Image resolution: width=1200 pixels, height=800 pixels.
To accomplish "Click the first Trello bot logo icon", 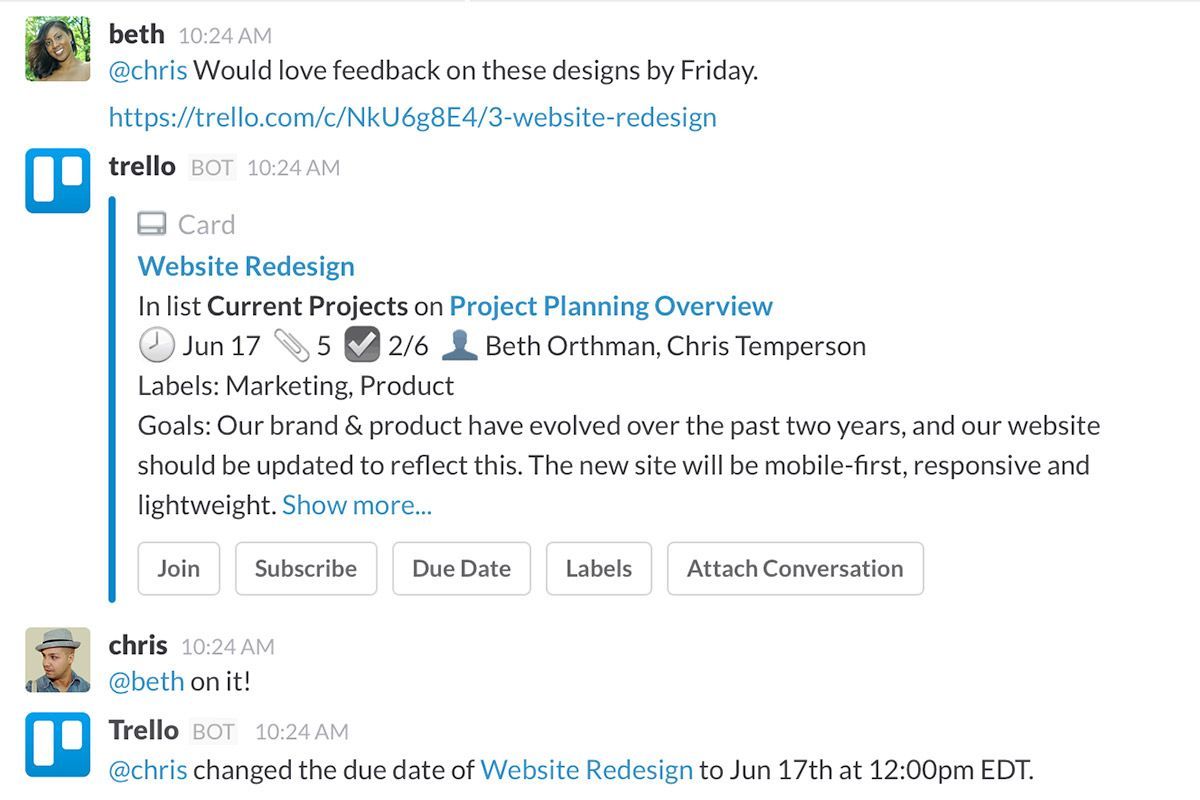I will click(57, 181).
